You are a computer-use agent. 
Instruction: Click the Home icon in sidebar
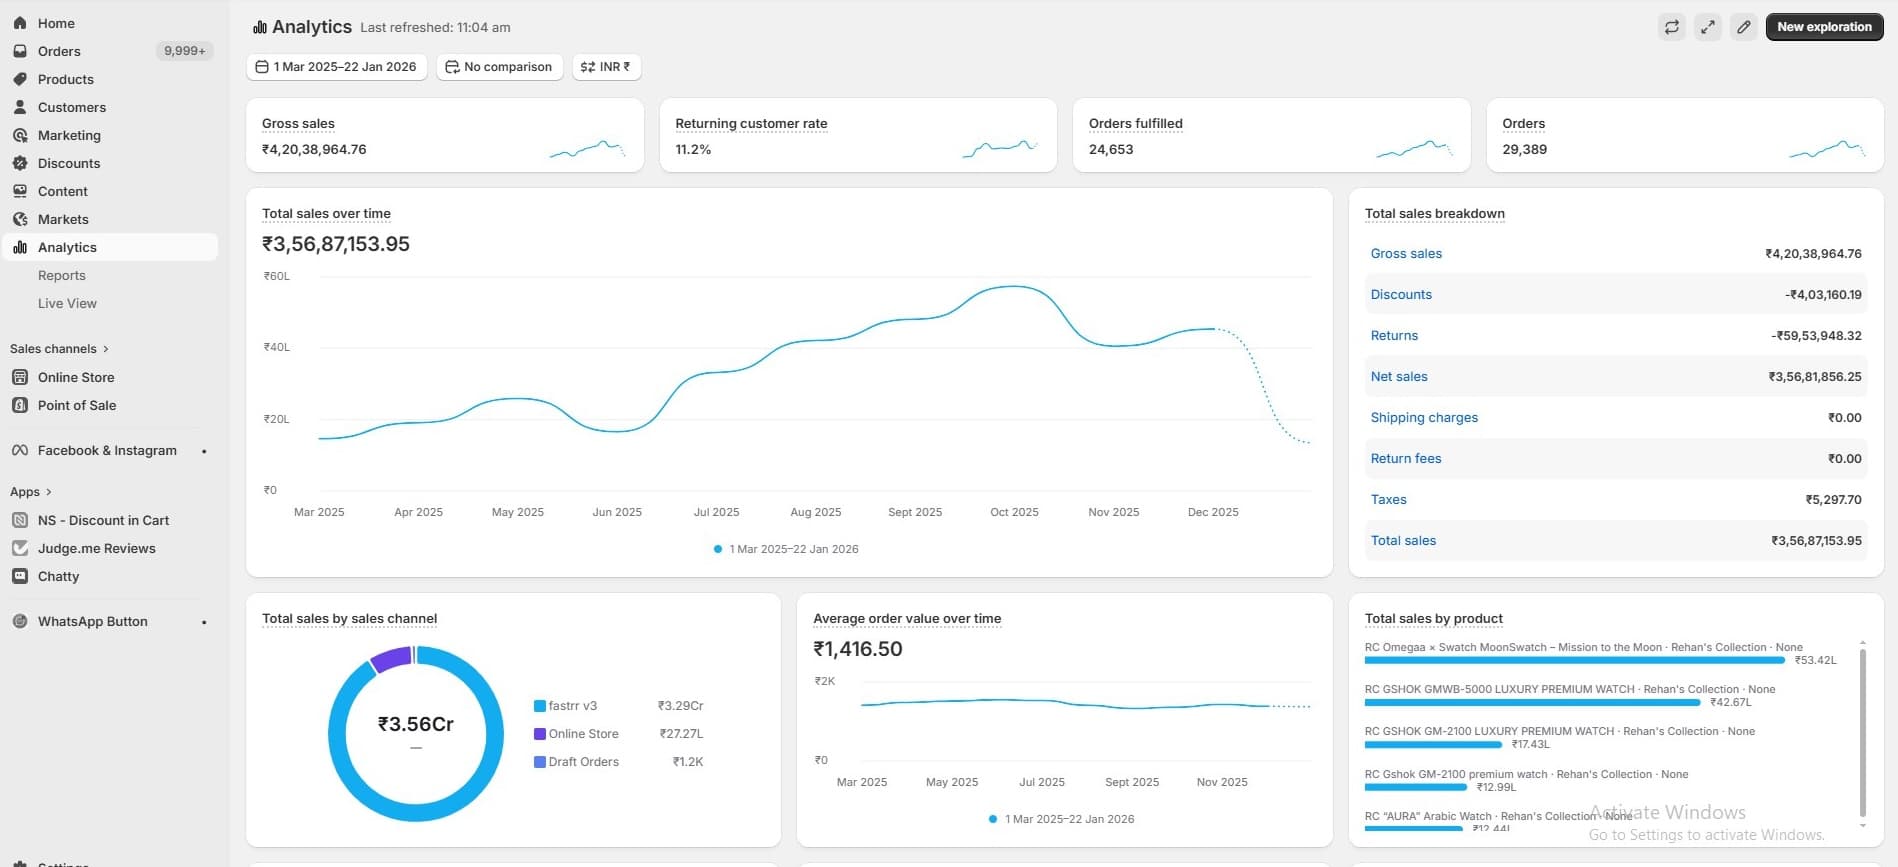[20, 23]
